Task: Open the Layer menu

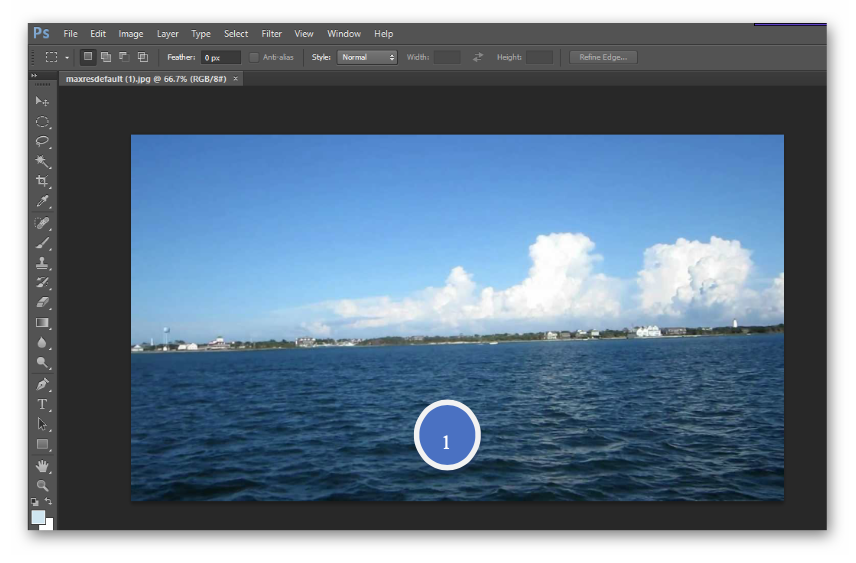Action: (x=167, y=34)
